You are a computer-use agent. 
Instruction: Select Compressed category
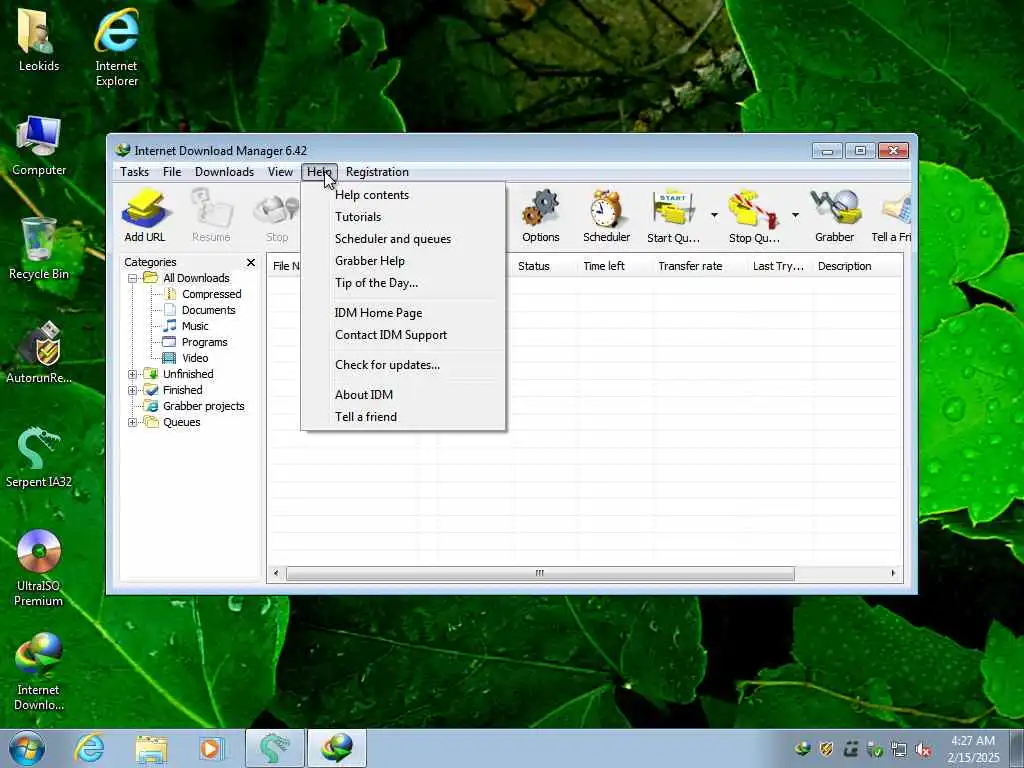[x=211, y=295]
